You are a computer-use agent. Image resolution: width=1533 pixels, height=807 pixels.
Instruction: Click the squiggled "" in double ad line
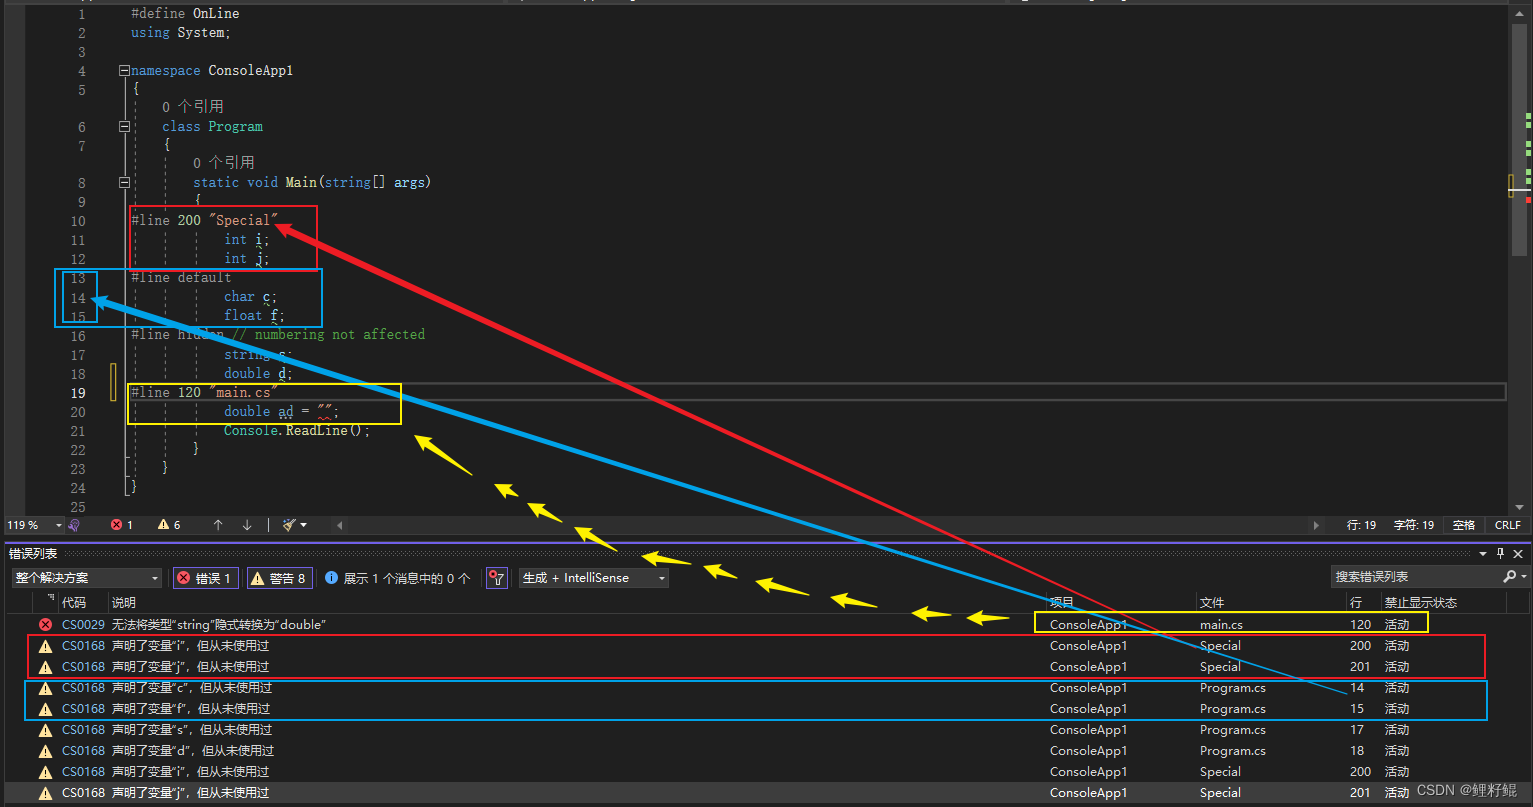pos(324,412)
